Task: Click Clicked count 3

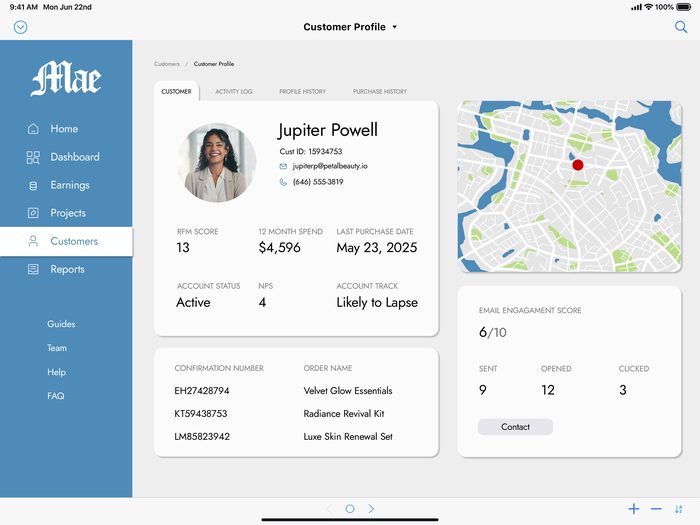Action: [x=623, y=390]
